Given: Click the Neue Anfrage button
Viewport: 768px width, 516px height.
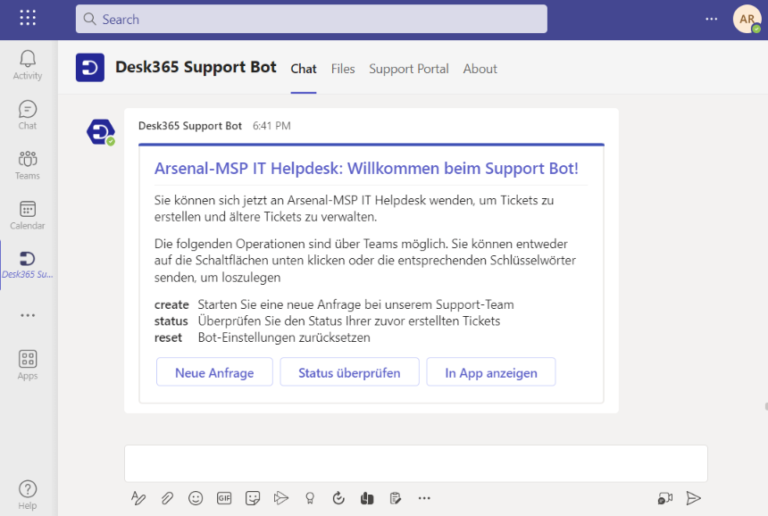Looking at the screenshot, I should point(215,373).
